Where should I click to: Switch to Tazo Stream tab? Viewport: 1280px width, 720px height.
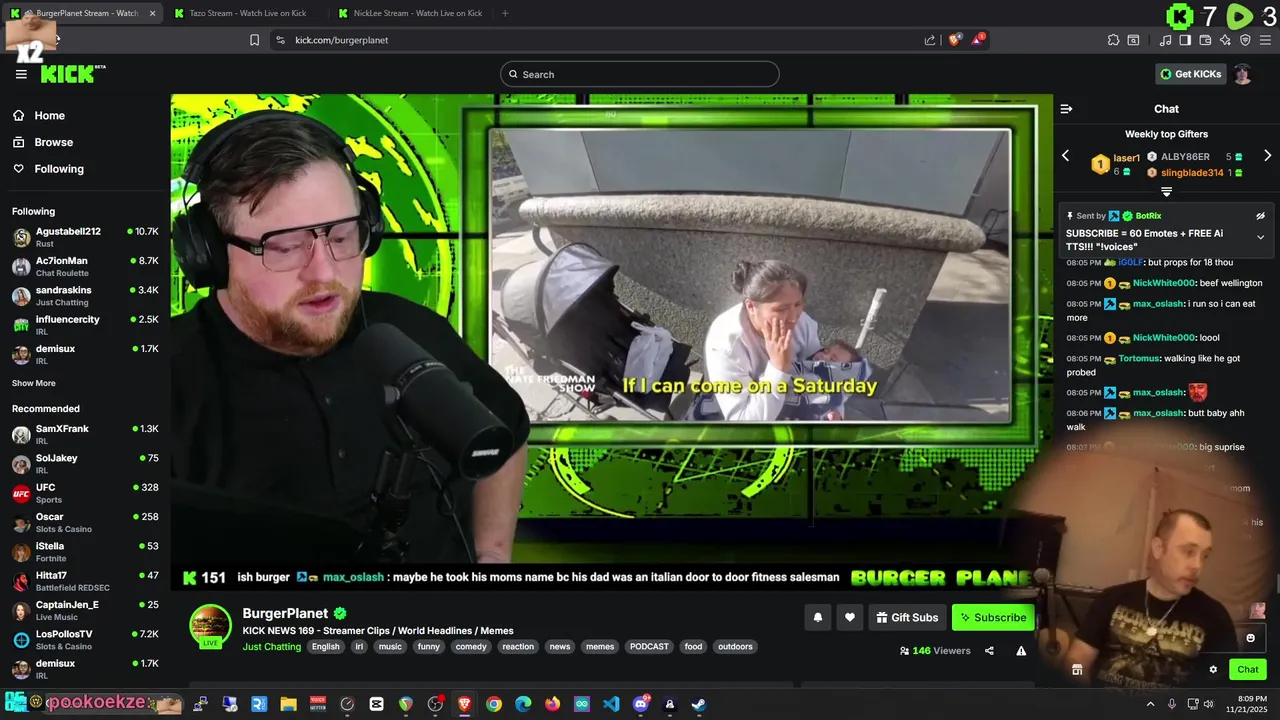click(247, 13)
